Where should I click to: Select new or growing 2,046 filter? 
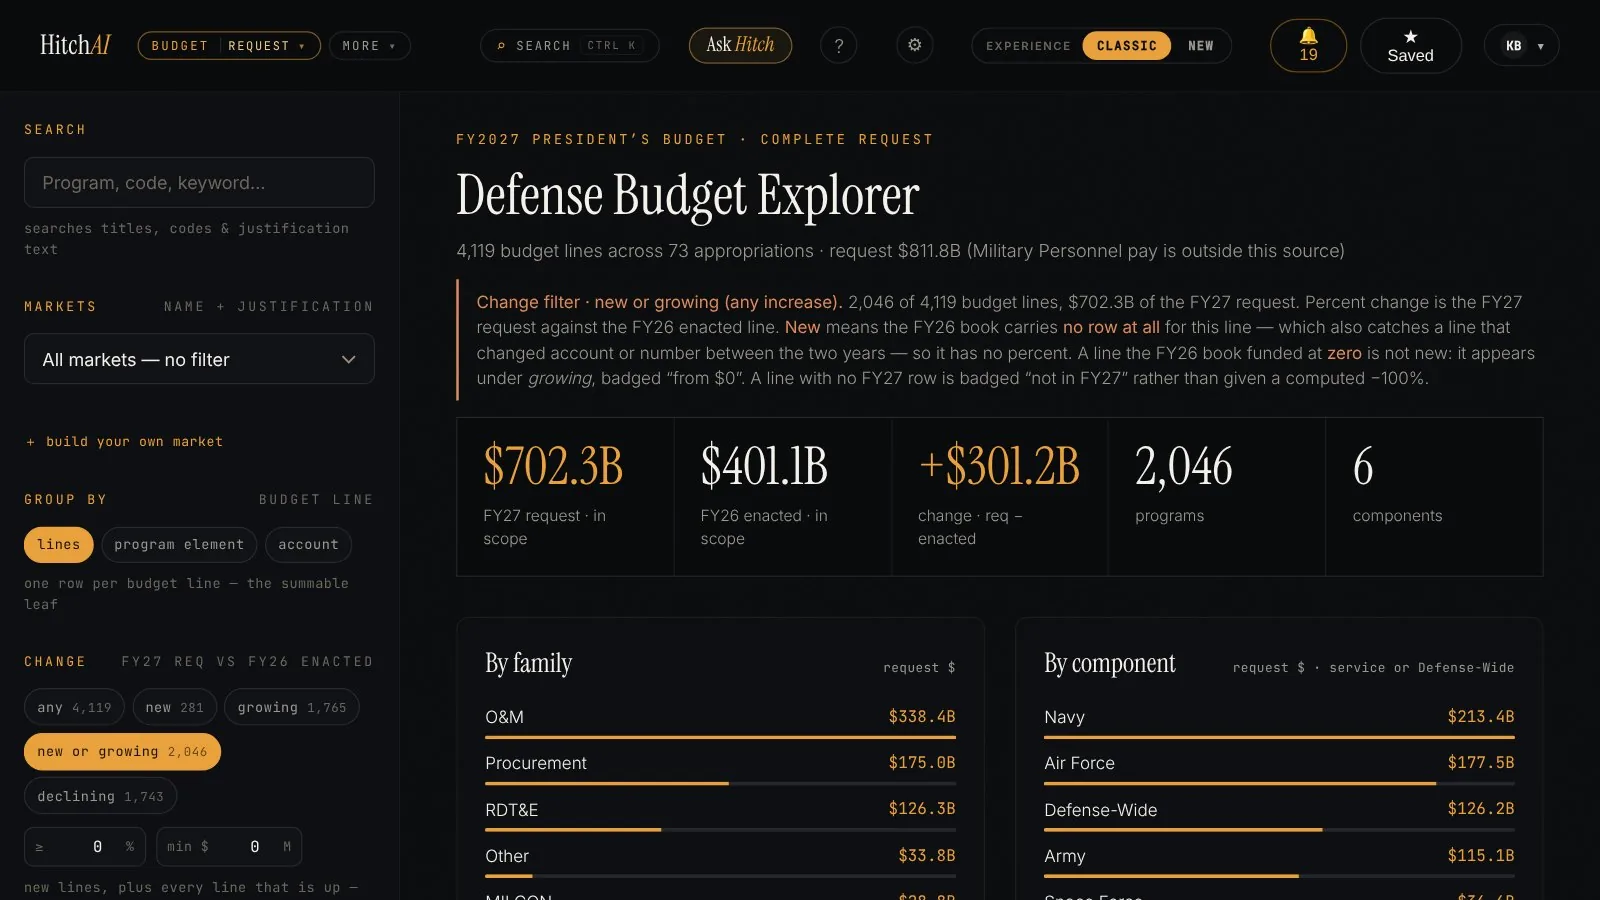coord(122,751)
